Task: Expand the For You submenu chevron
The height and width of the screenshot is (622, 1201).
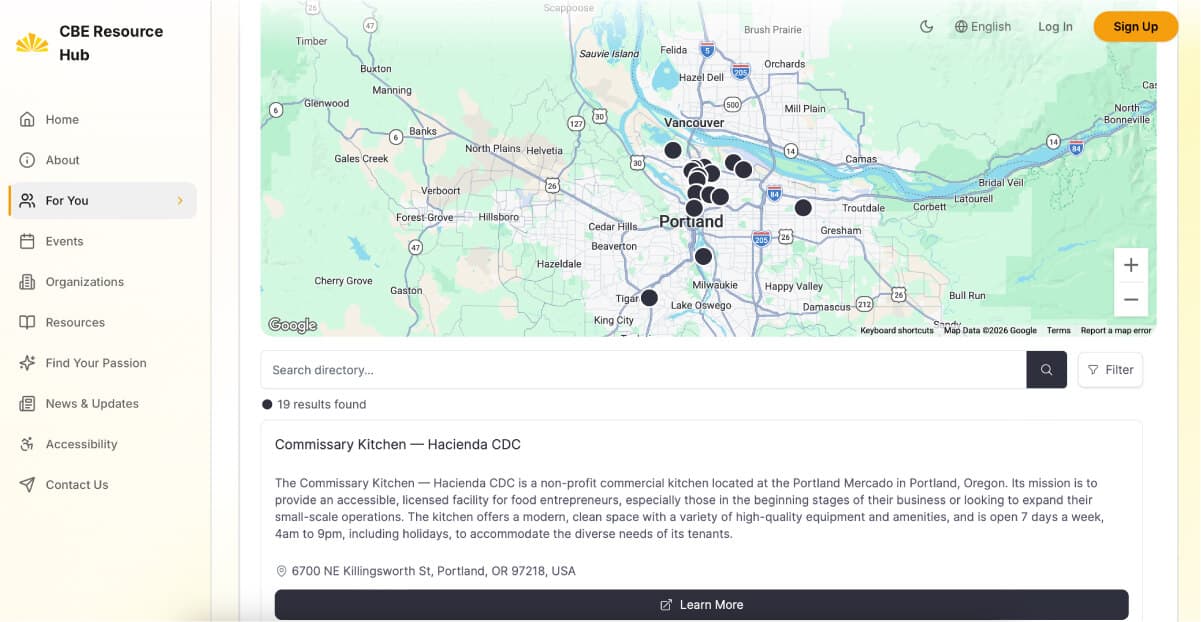Action: tap(180, 201)
